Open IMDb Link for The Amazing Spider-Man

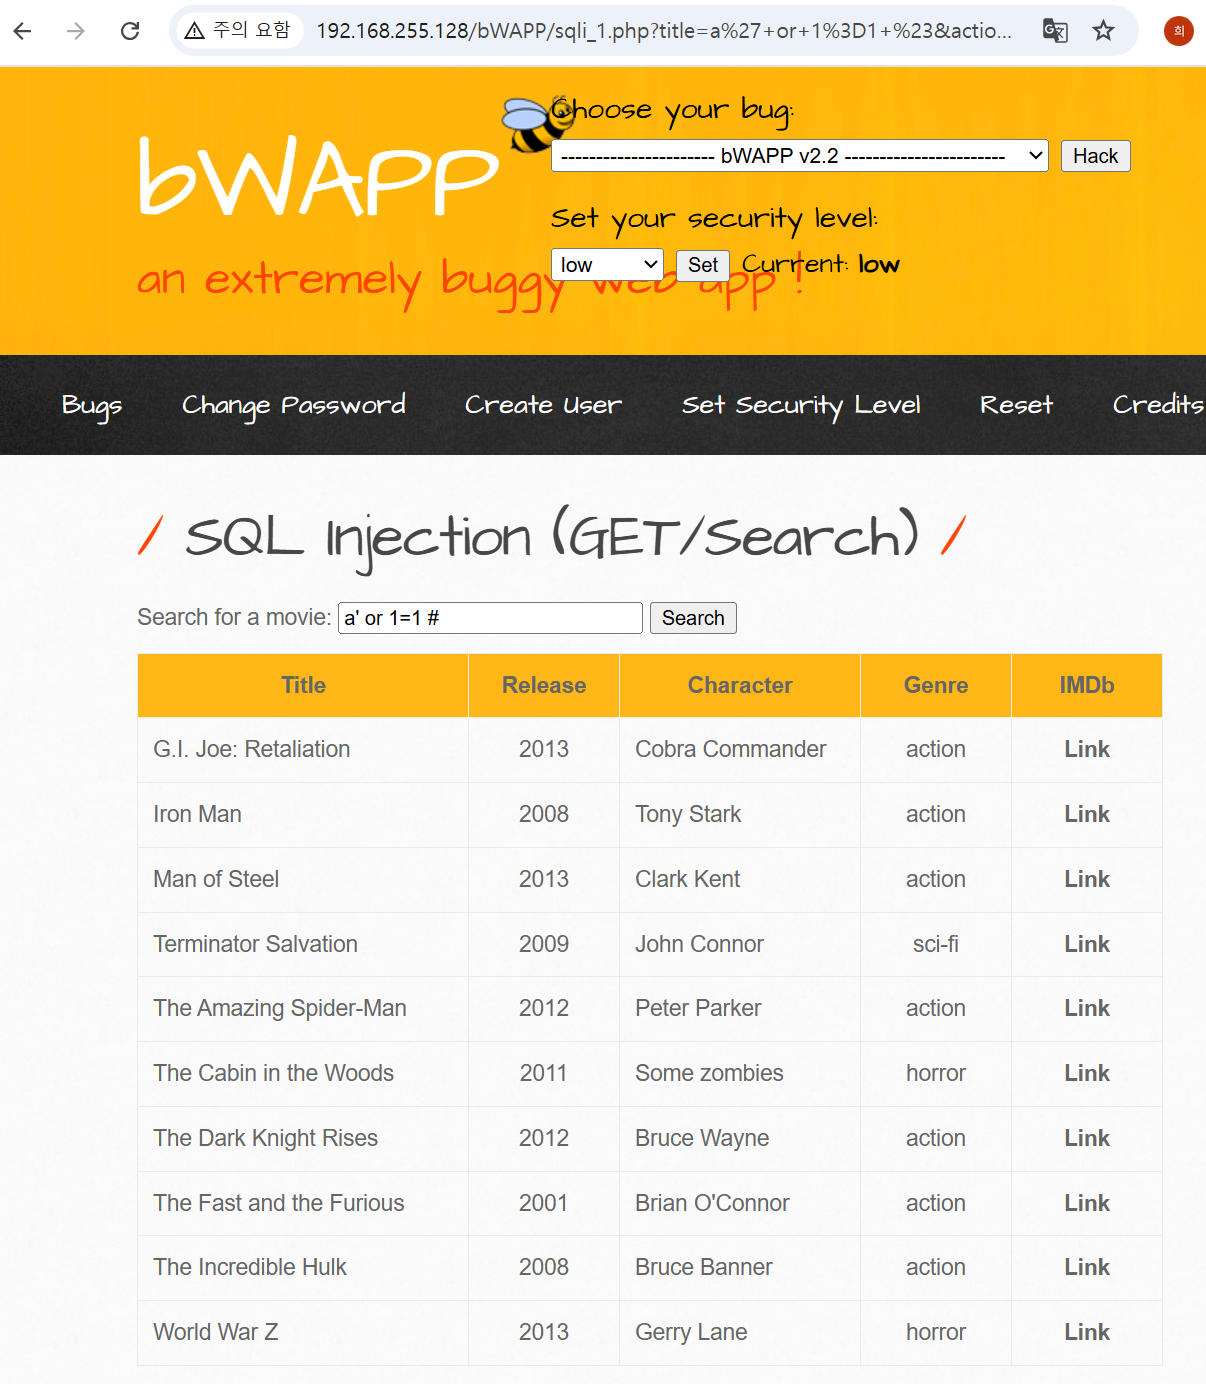tap(1087, 1008)
